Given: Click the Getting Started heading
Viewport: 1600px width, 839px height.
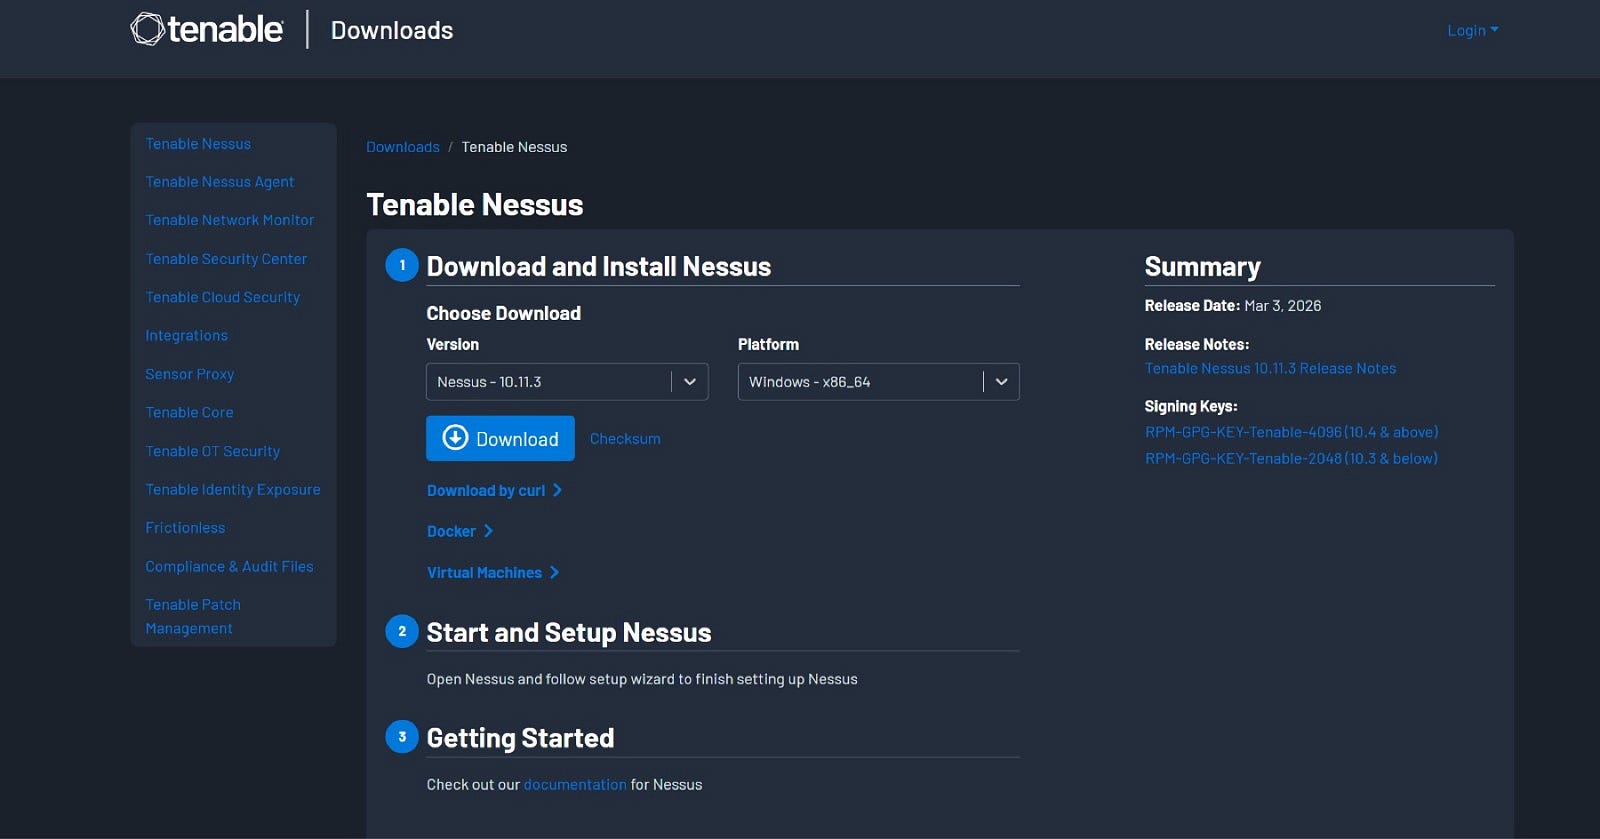Looking at the screenshot, I should click(520, 738).
